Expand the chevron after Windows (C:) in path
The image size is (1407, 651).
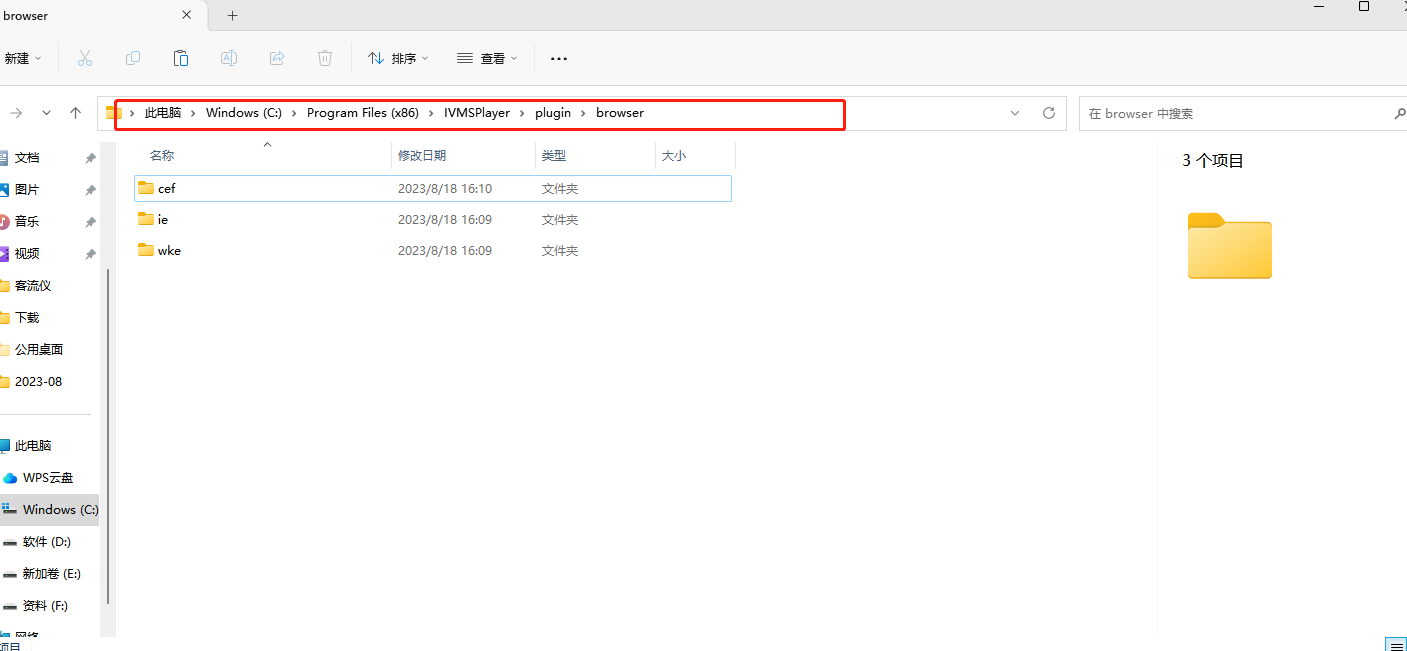click(295, 113)
